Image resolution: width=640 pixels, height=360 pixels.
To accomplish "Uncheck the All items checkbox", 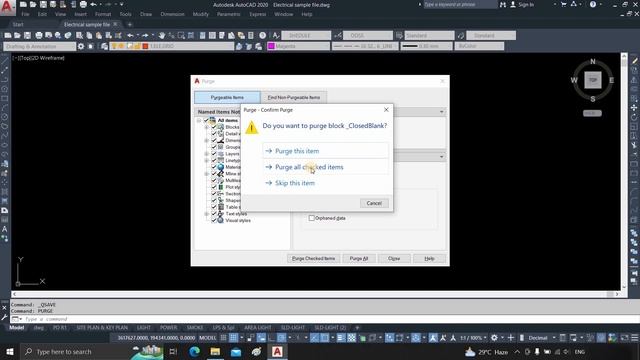I will pos(206,120).
